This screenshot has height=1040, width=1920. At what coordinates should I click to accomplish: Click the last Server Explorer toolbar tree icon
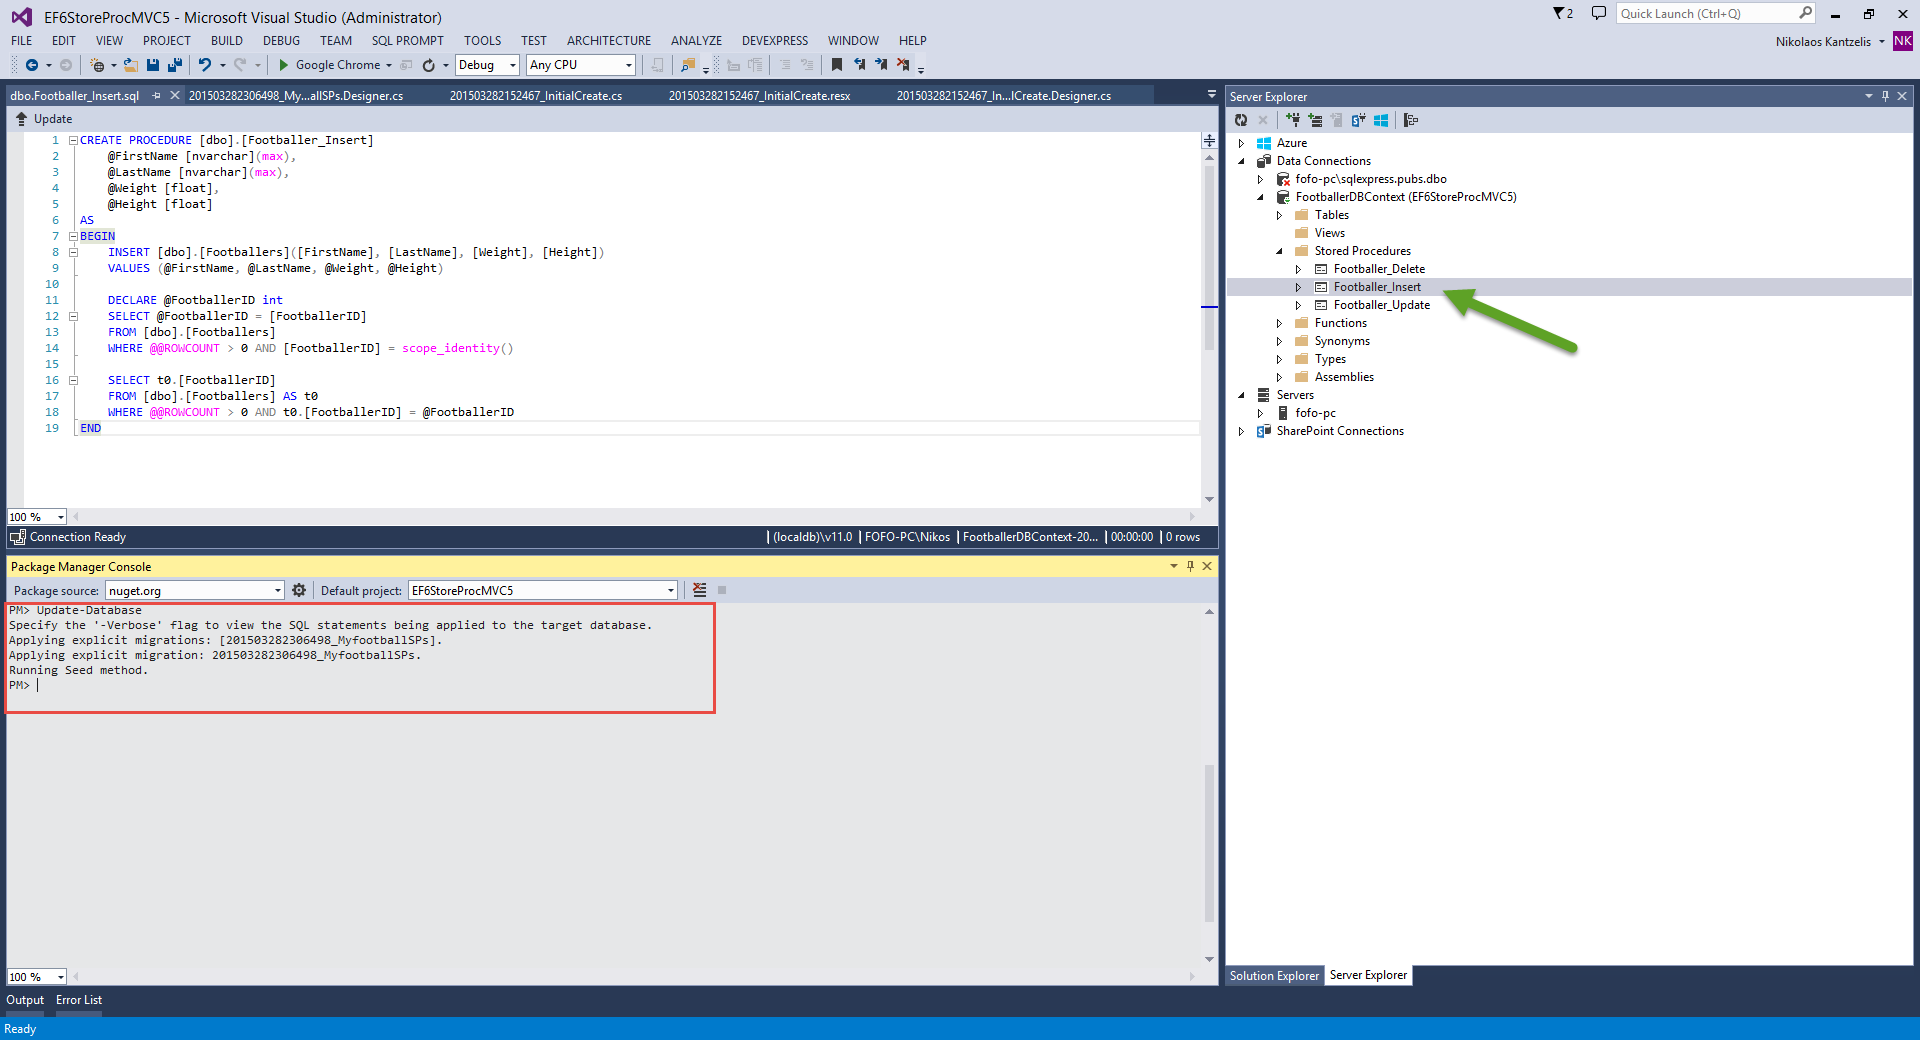(x=1411, y=120)
